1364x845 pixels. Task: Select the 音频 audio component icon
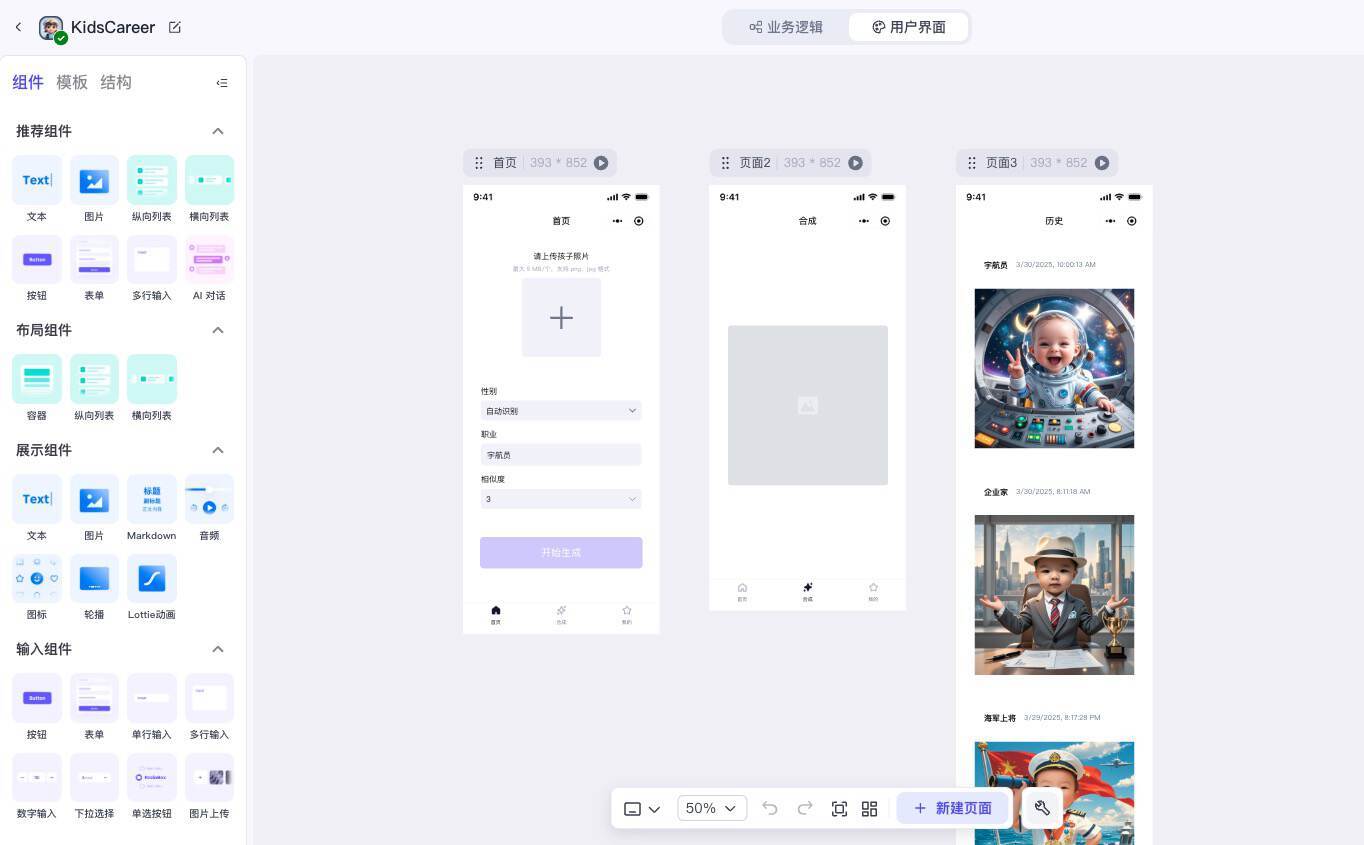point(209,498)
